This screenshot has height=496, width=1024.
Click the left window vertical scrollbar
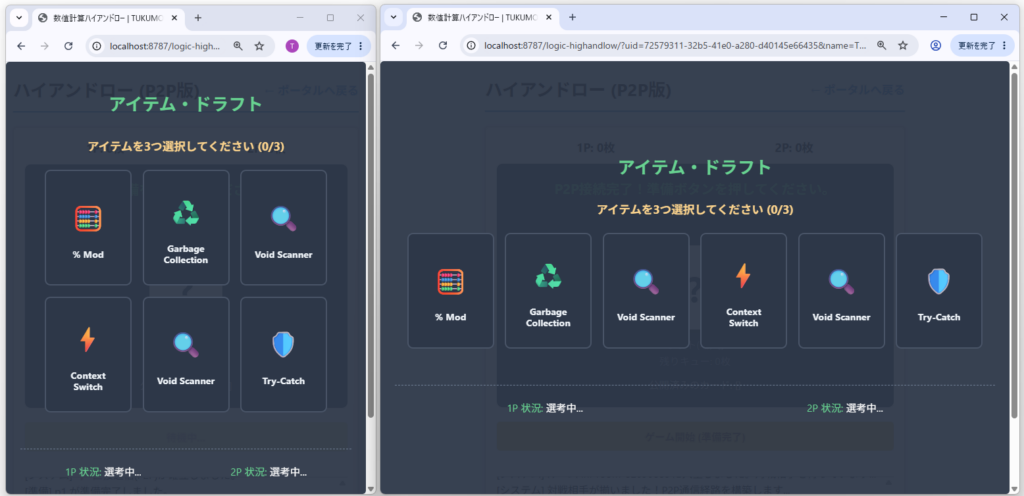[x=371, y=247]
